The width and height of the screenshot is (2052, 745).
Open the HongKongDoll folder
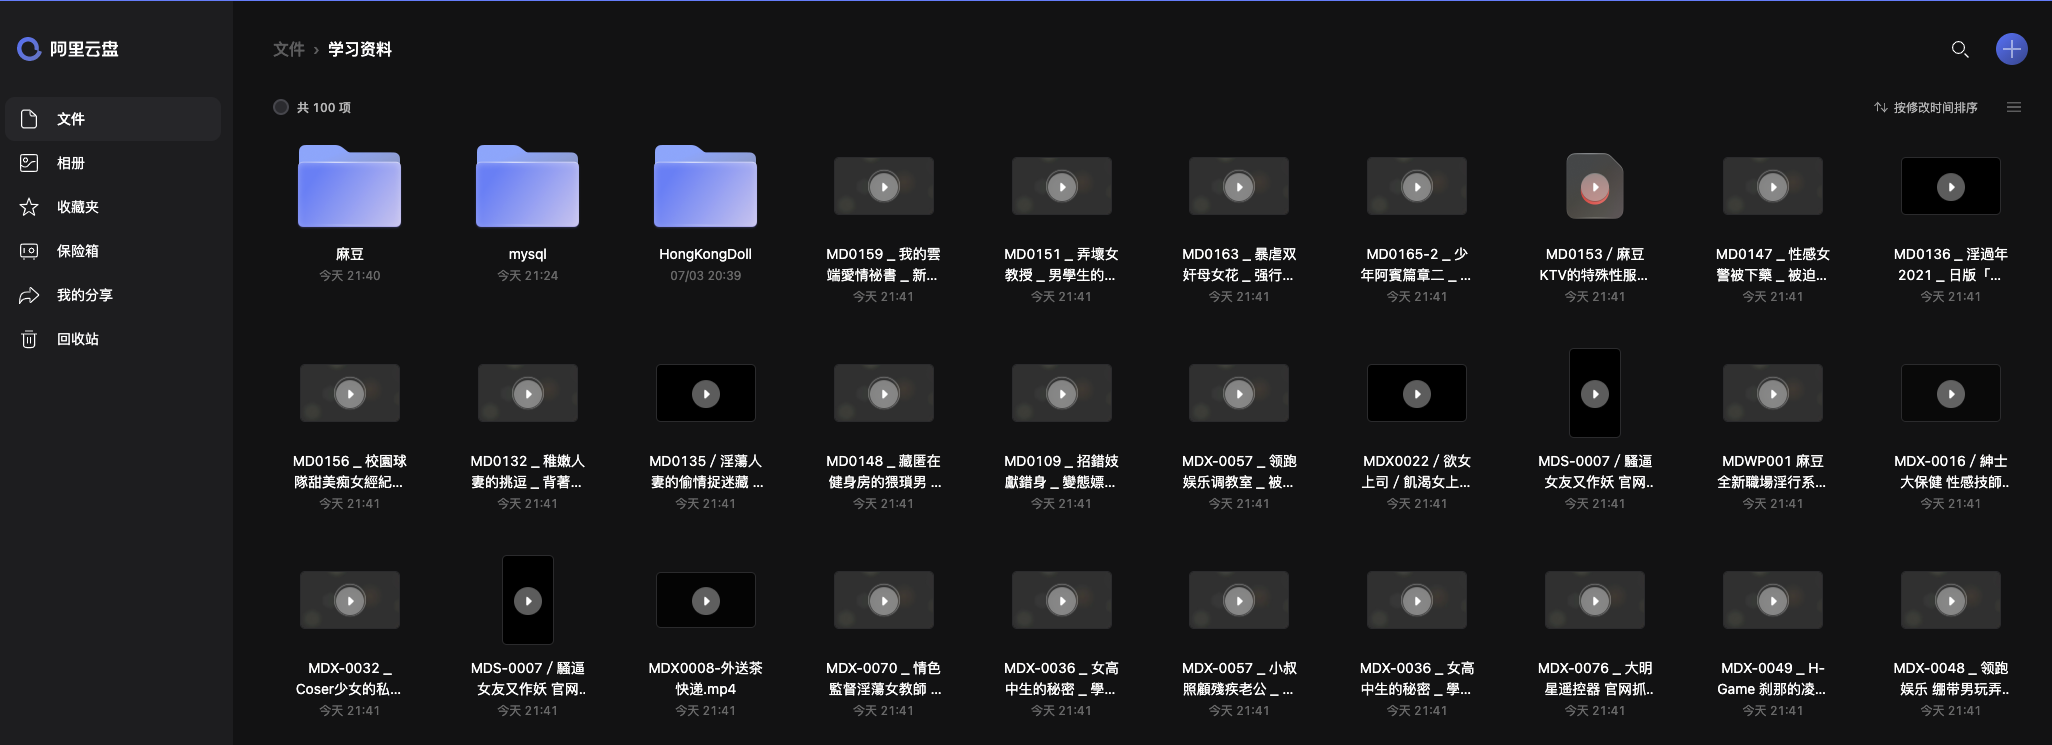(x=706, y=186)
